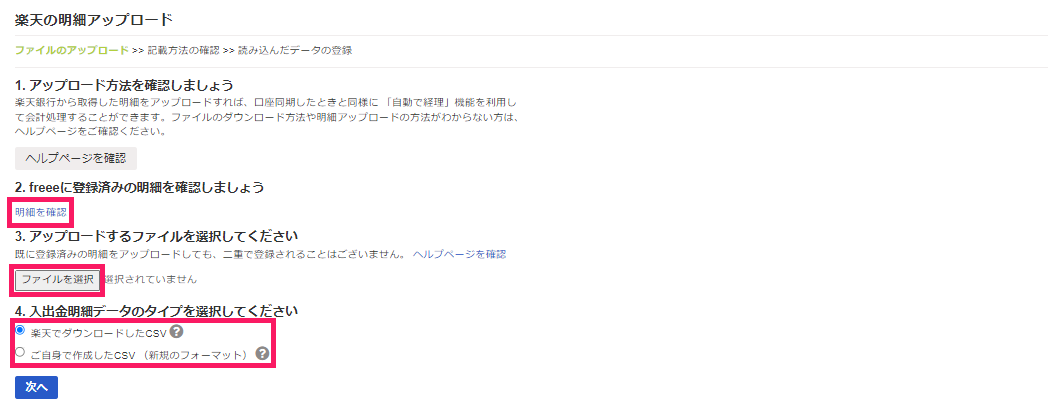
Task: Click the 読み込んだデータの登録 breadcrumb text
Action: 295,50
